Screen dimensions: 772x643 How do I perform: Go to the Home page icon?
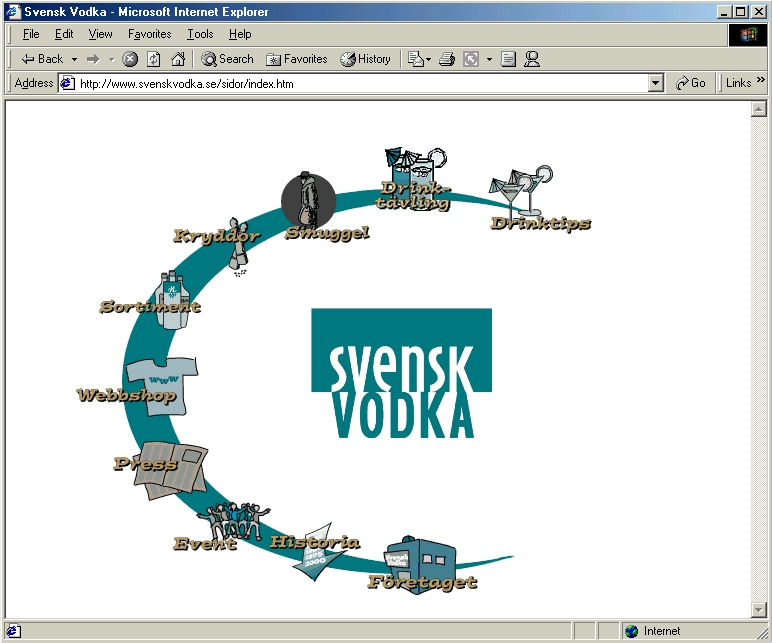178,59
